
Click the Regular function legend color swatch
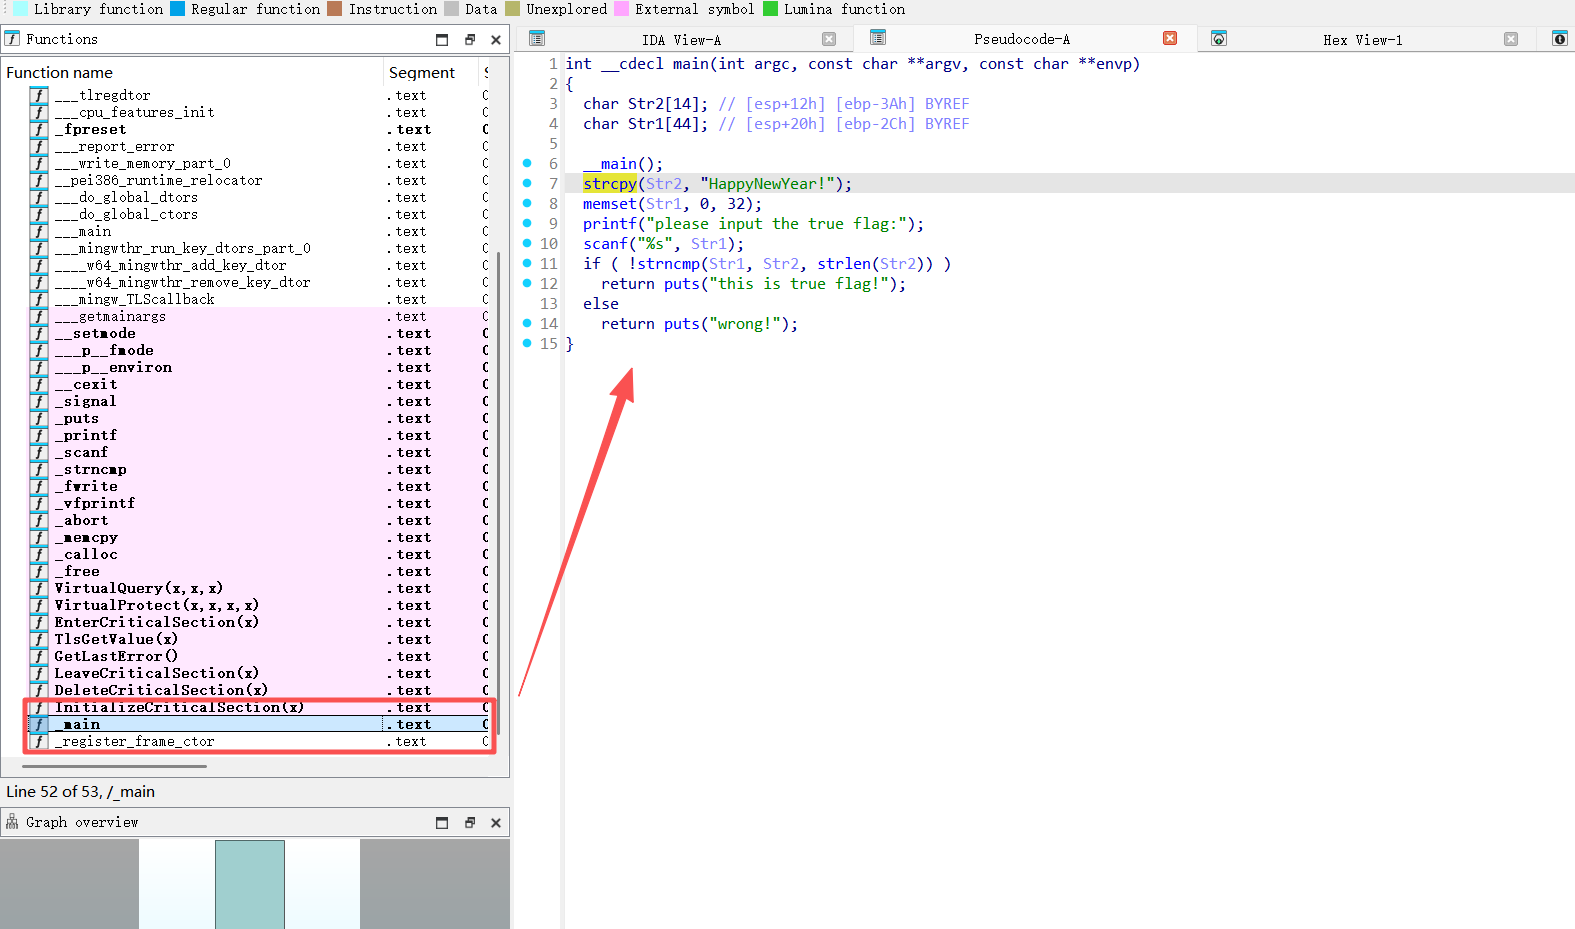[178, 9]
